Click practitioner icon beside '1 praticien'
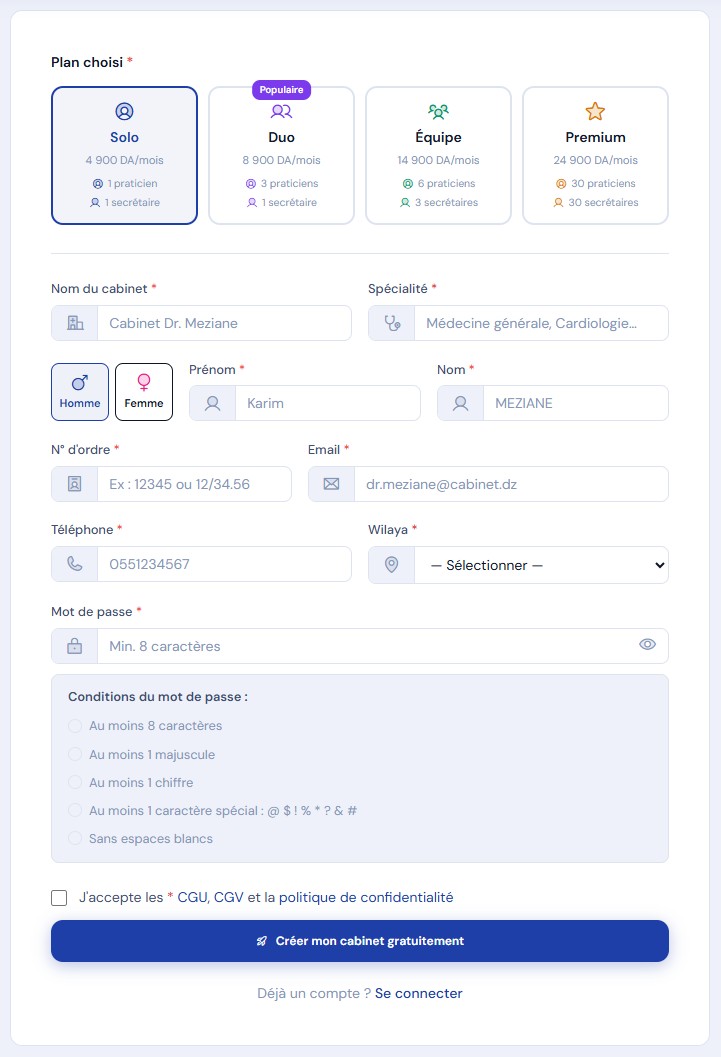 point(98,183)
